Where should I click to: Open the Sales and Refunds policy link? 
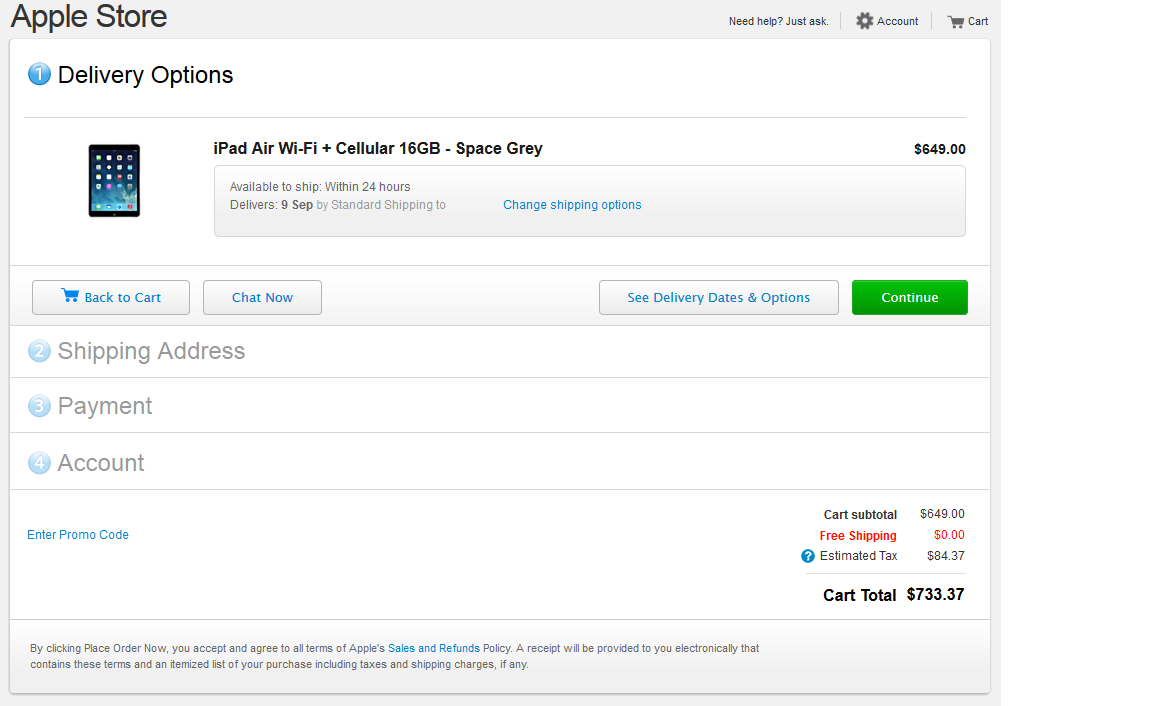[433, 648]
